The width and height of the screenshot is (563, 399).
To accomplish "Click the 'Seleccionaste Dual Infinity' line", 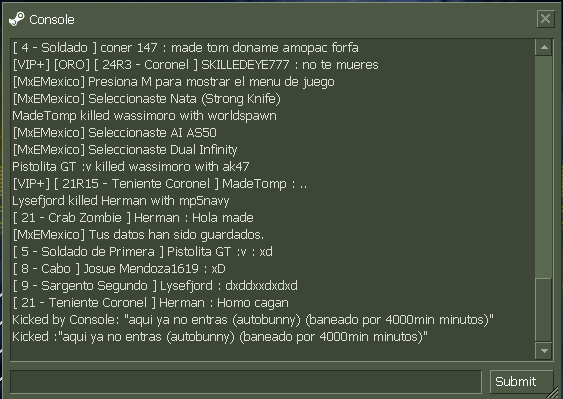I will [125, 149].
